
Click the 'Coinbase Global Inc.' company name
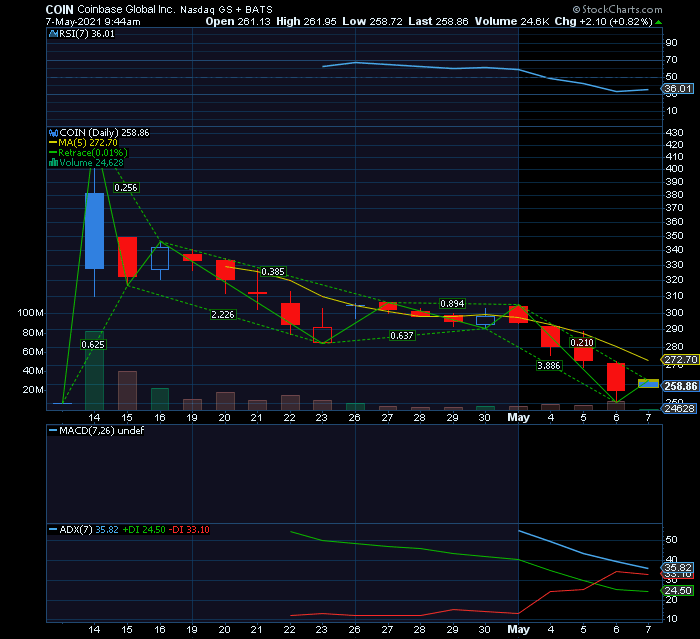coord(126,9)
